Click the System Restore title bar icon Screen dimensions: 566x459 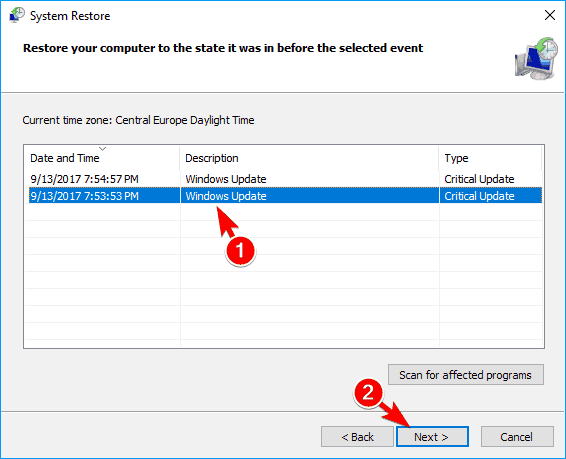pyautogui.click(x=17, y=15)
